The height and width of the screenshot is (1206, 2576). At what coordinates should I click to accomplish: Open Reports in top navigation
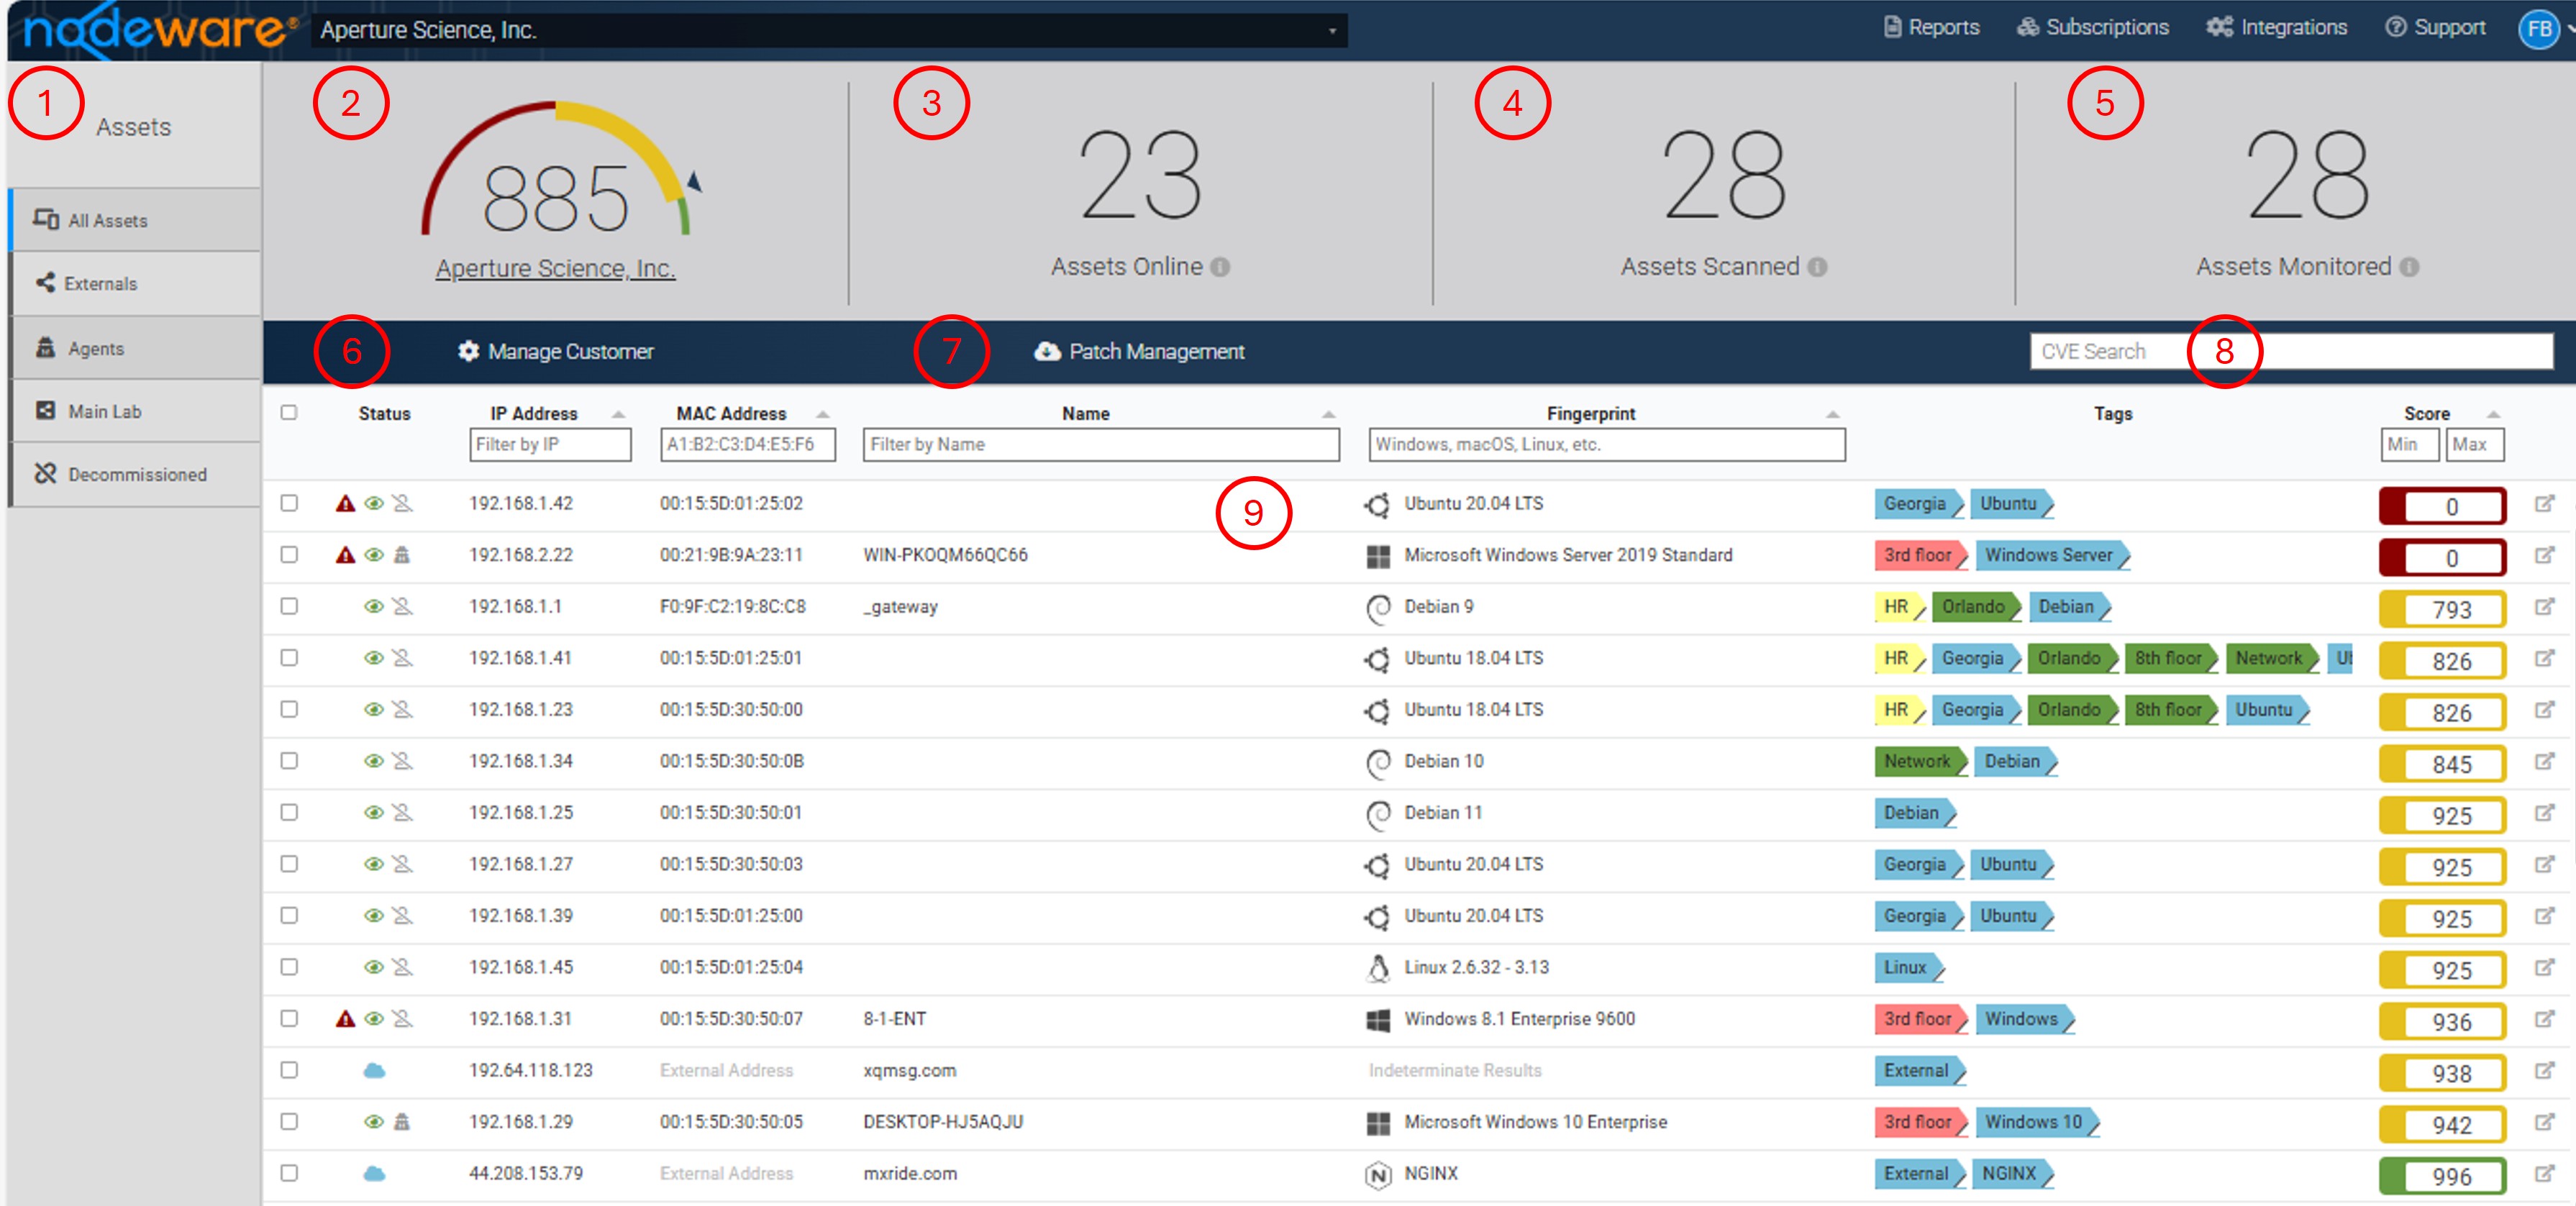point(1931,27)
